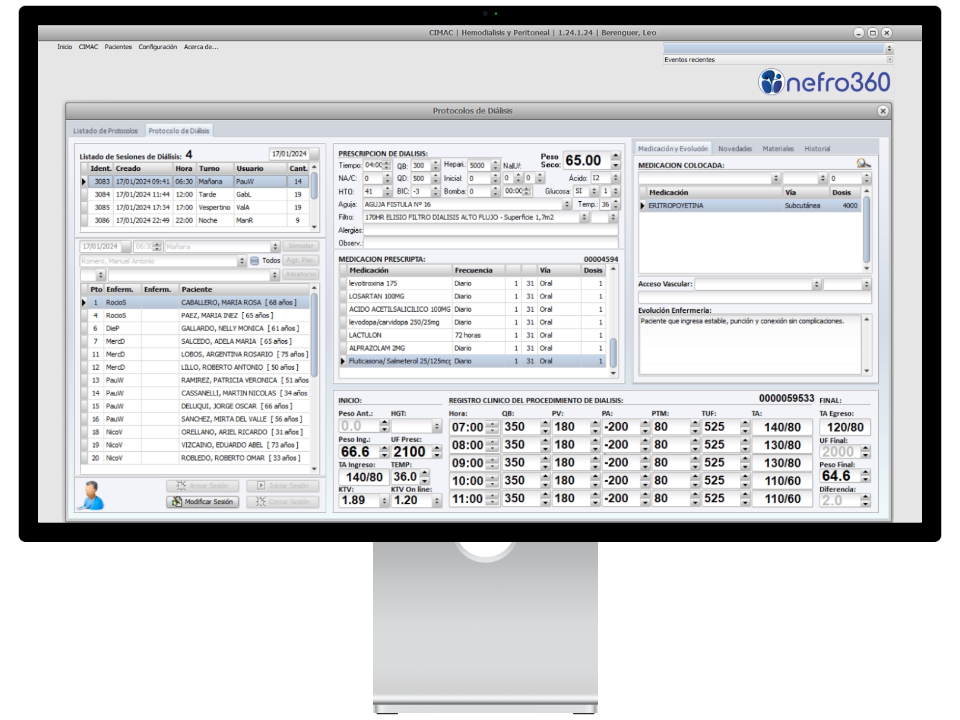
Task: Toggle the Todos checkbox
Action: (x=255, y=261)
